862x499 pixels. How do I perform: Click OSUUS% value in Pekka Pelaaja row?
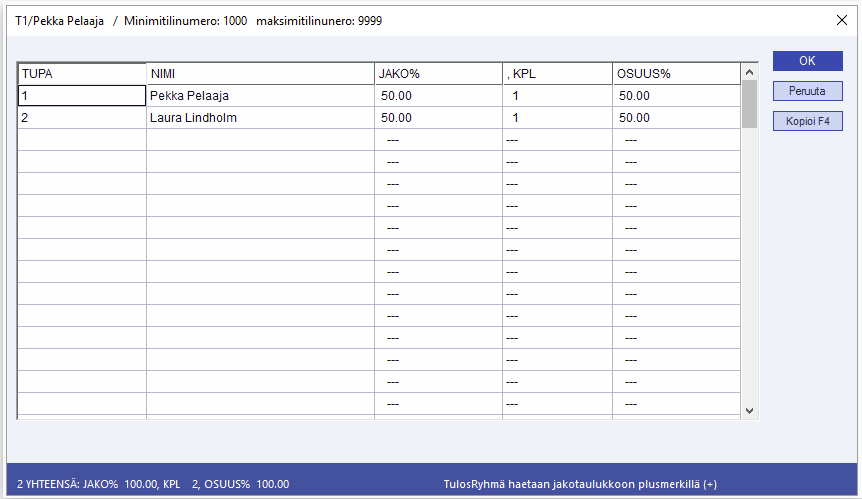(675, 96)
